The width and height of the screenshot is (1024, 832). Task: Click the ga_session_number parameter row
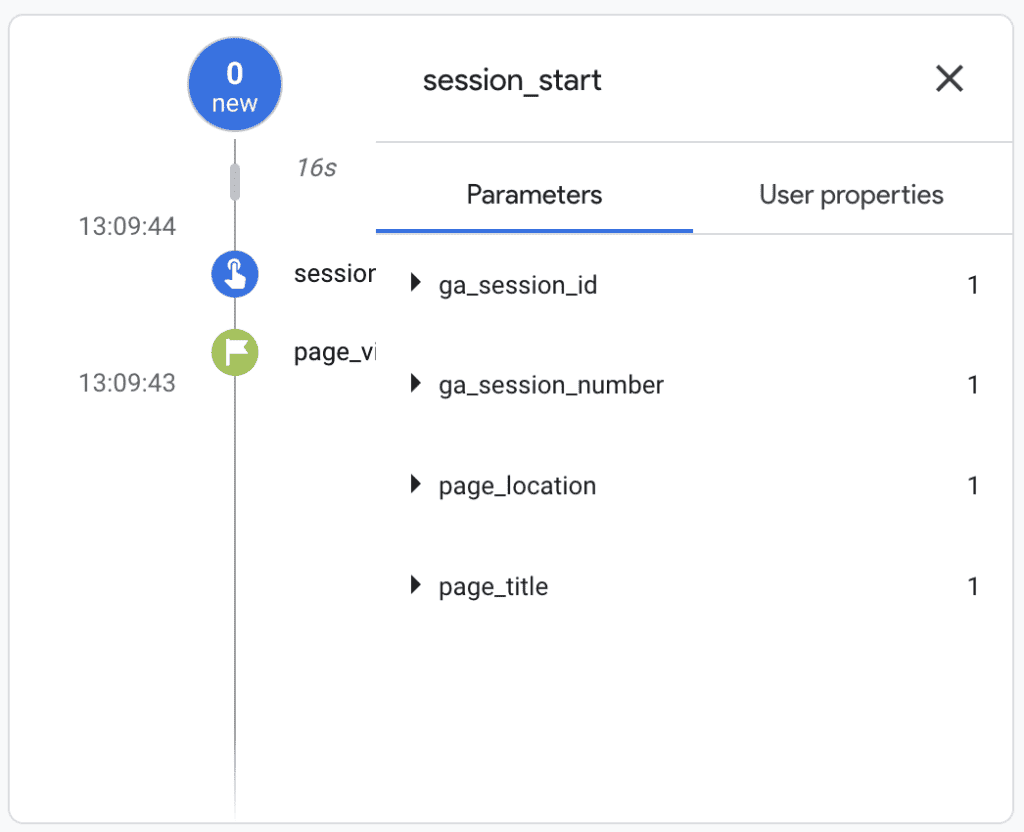coord(550,385)
